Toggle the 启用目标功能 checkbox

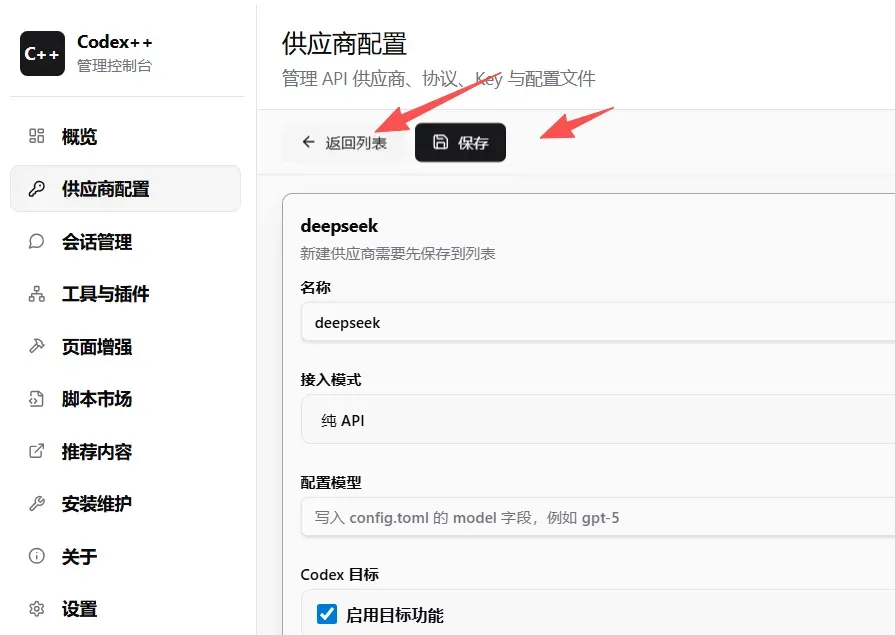(x=326, y=614)
